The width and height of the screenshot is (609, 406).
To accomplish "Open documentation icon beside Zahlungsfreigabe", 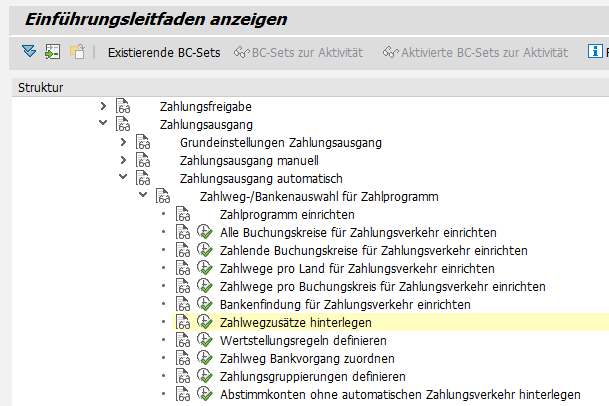I will (x=123, y=106).
